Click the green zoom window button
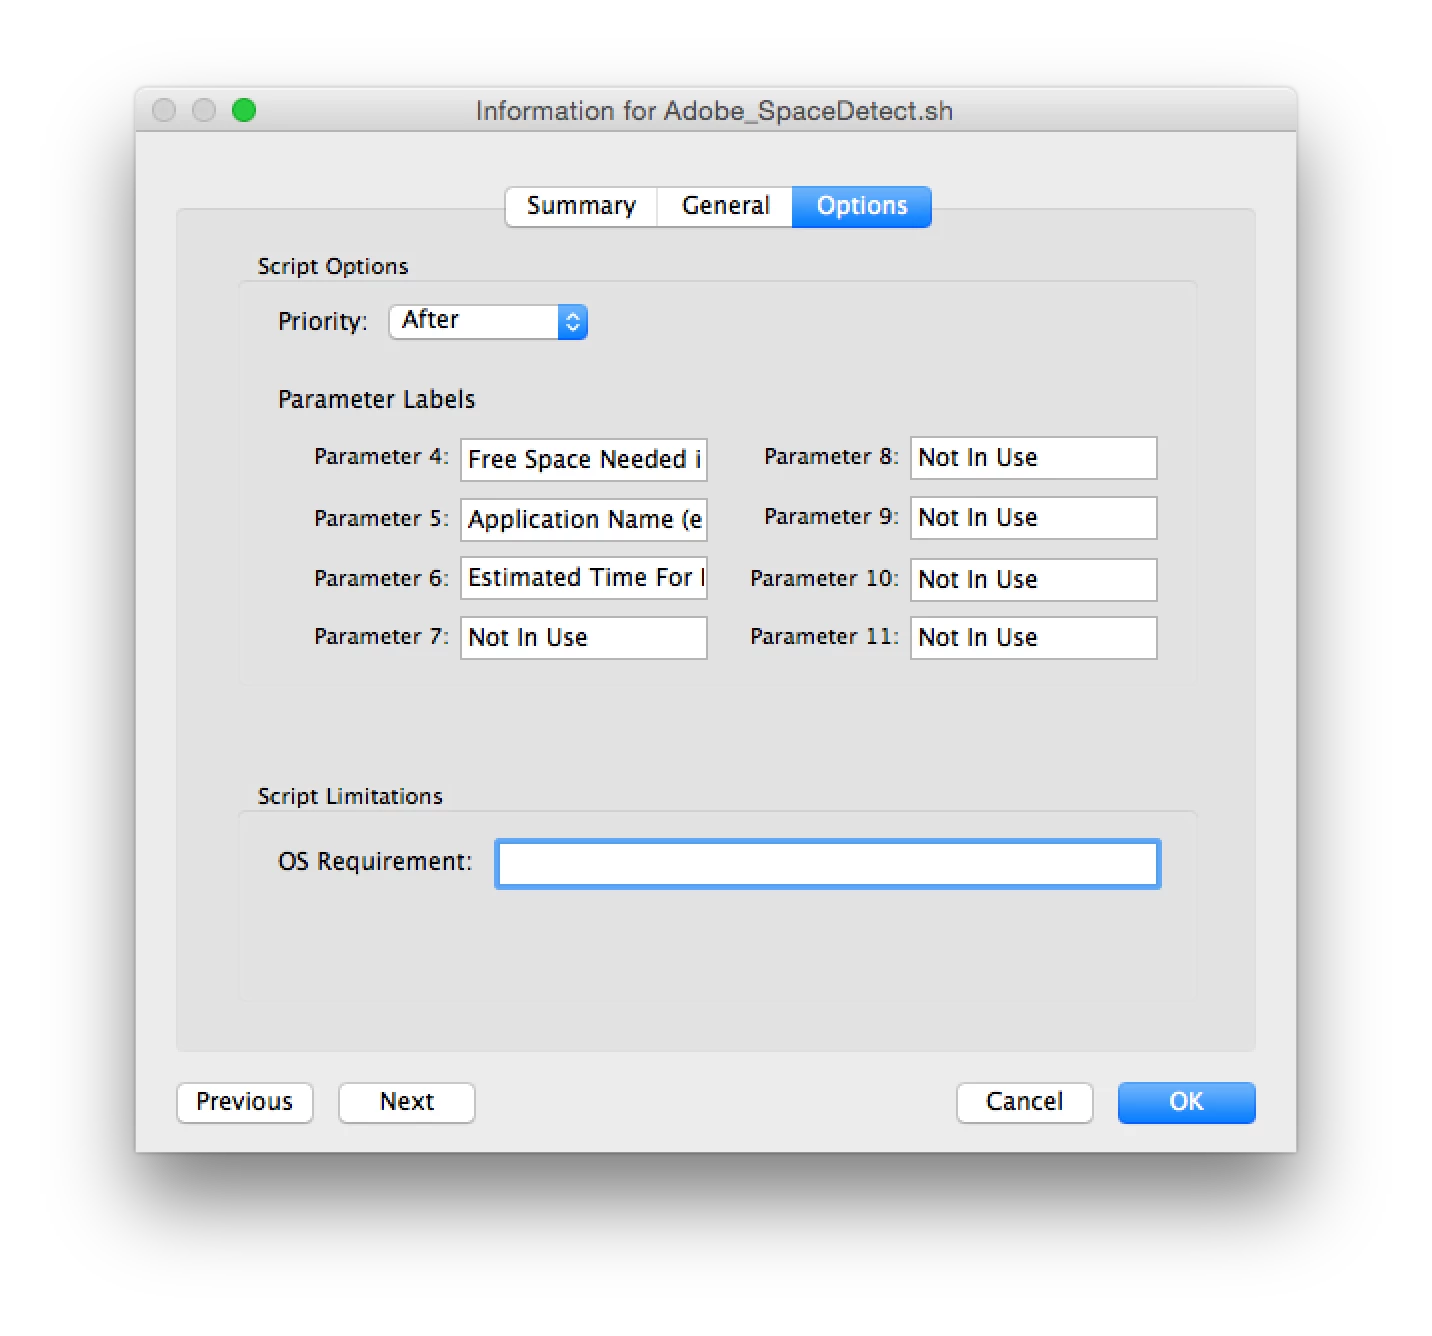Screen dimensions: 1432x1336 tap(244, 110)
